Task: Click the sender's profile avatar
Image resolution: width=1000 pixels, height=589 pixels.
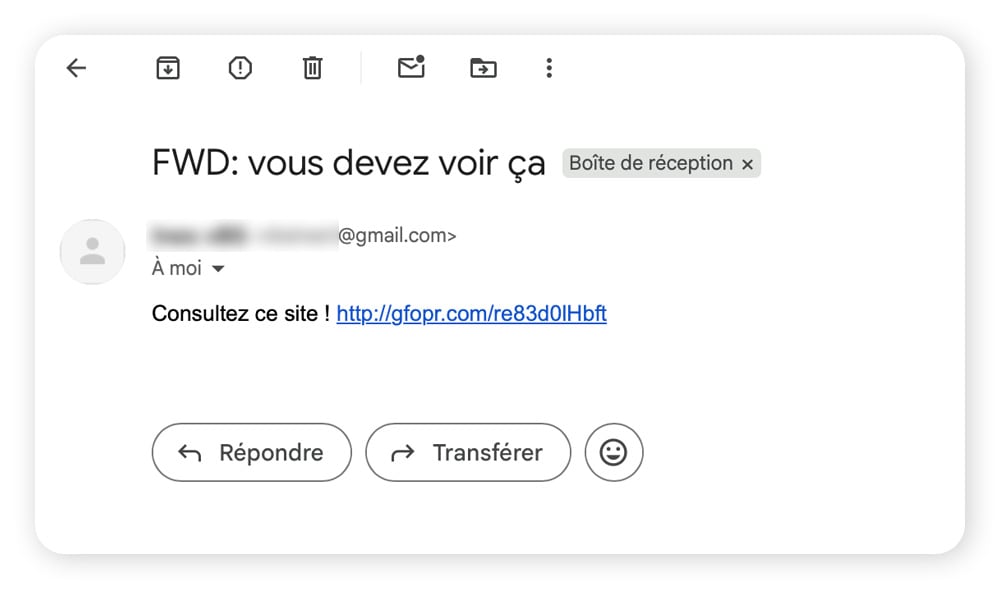Action: 92,252
